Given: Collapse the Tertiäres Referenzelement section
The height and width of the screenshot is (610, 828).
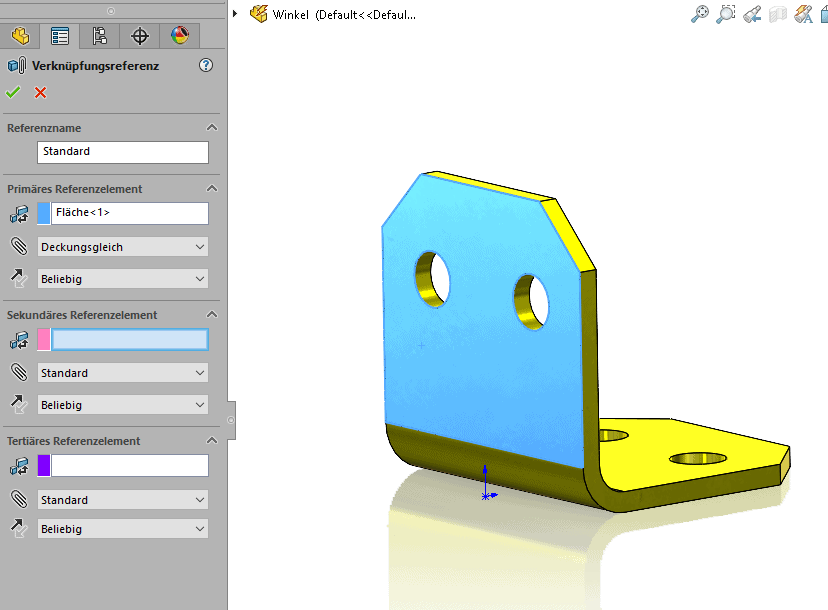Looking at the screenshot, I should coord(212,440).
